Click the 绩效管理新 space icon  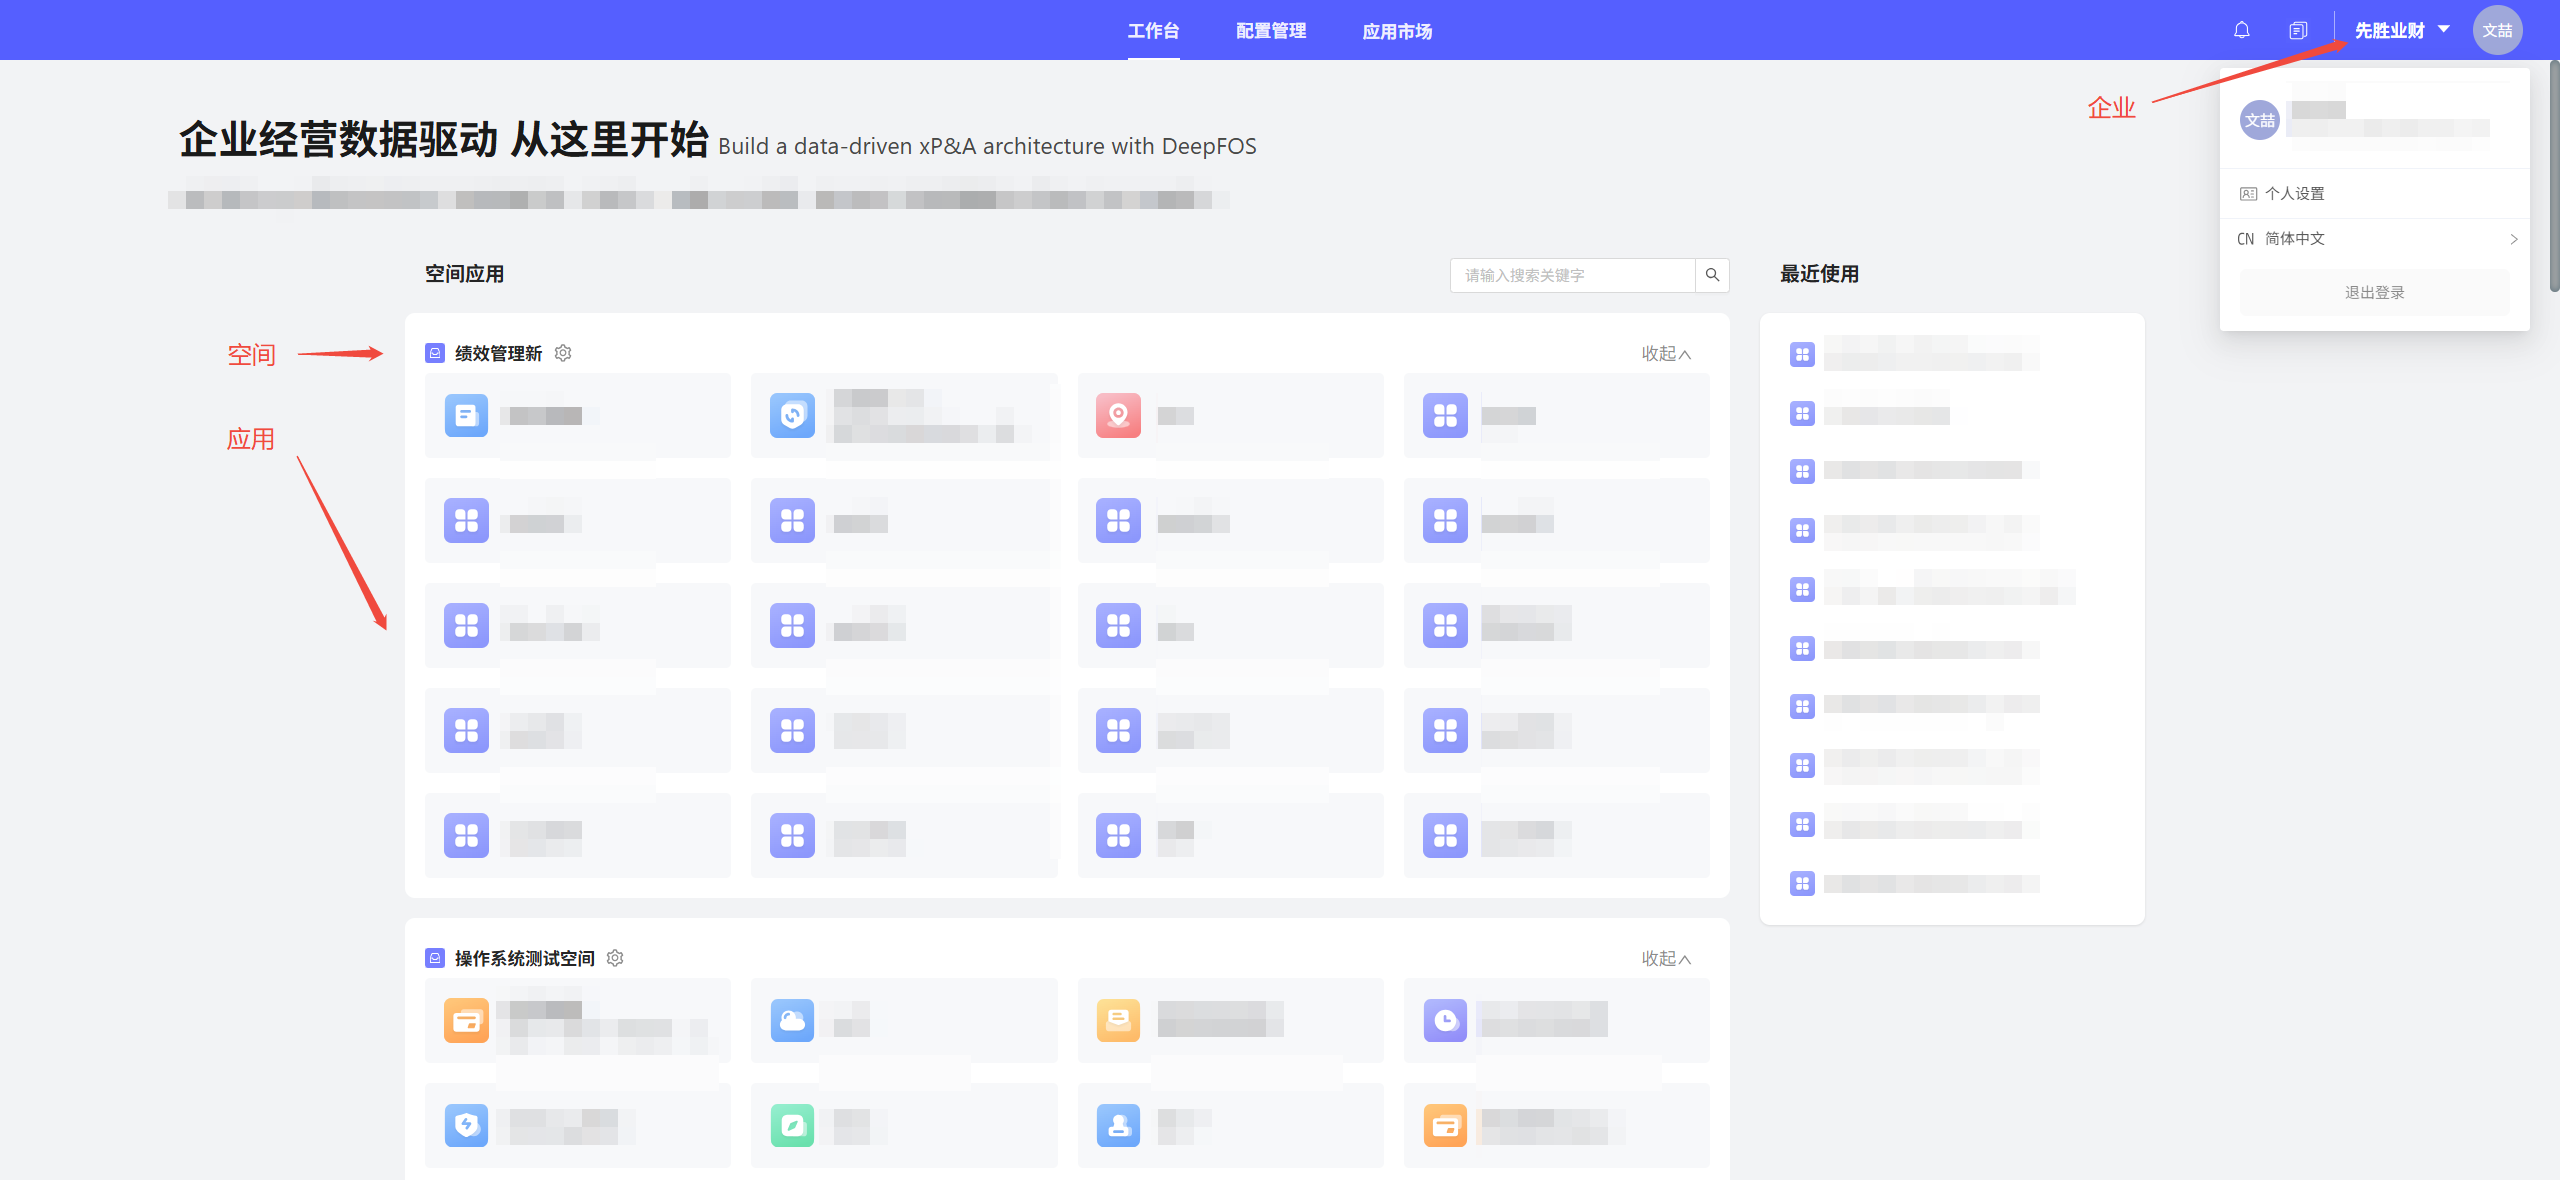tap(435, 353)
